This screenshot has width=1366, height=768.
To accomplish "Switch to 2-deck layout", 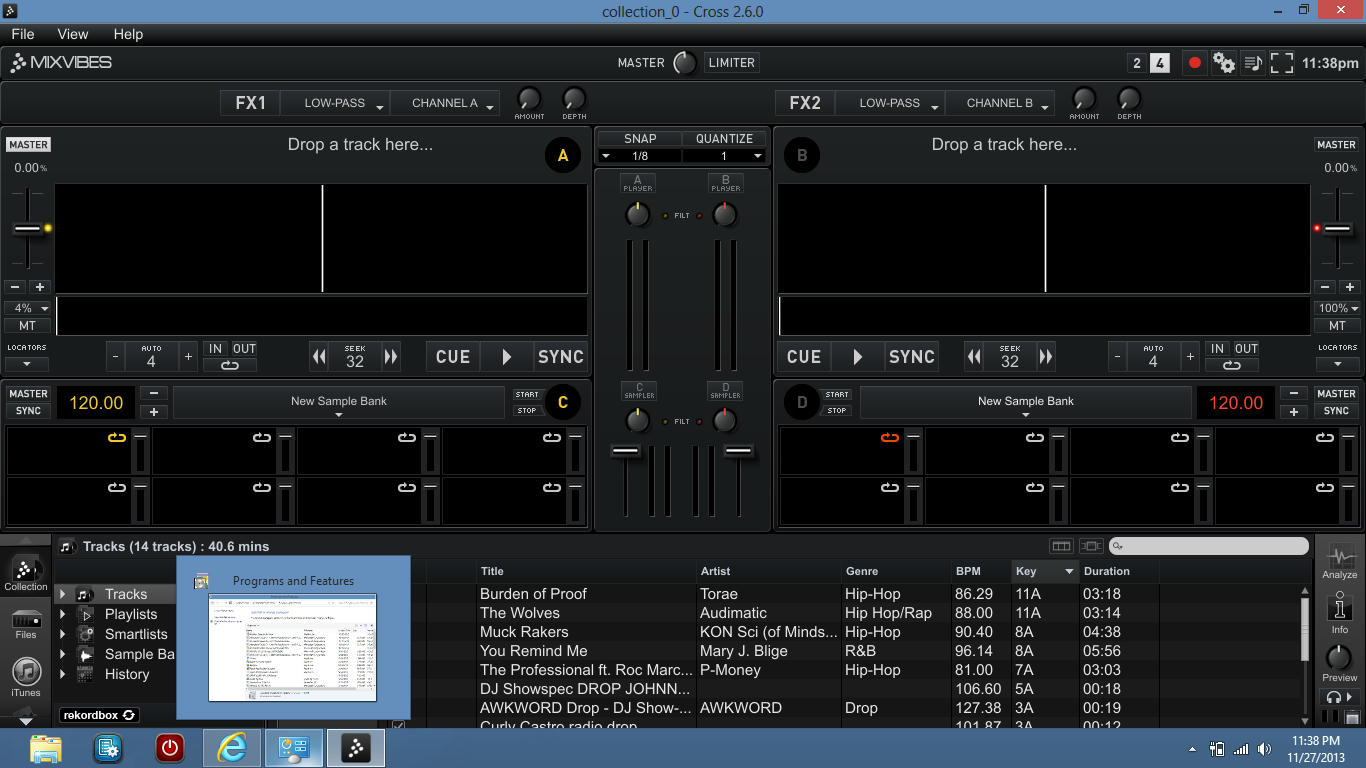I will coord(1136,63).
